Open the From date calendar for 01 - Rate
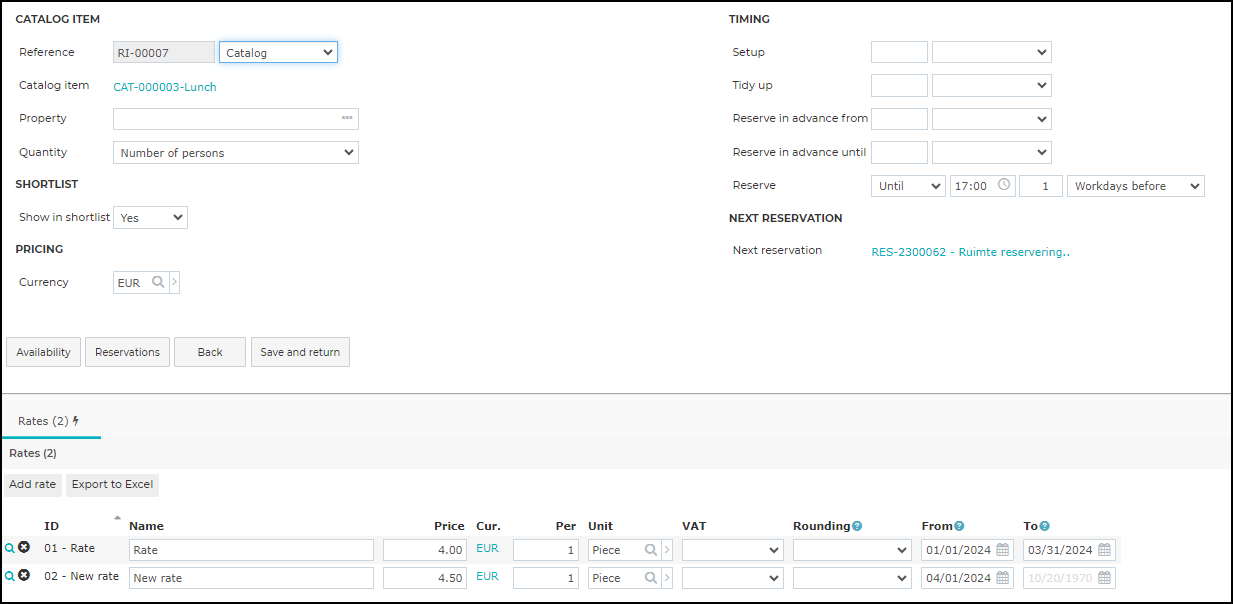This screenshot has width=1233, height=604. coord(1002,550)
